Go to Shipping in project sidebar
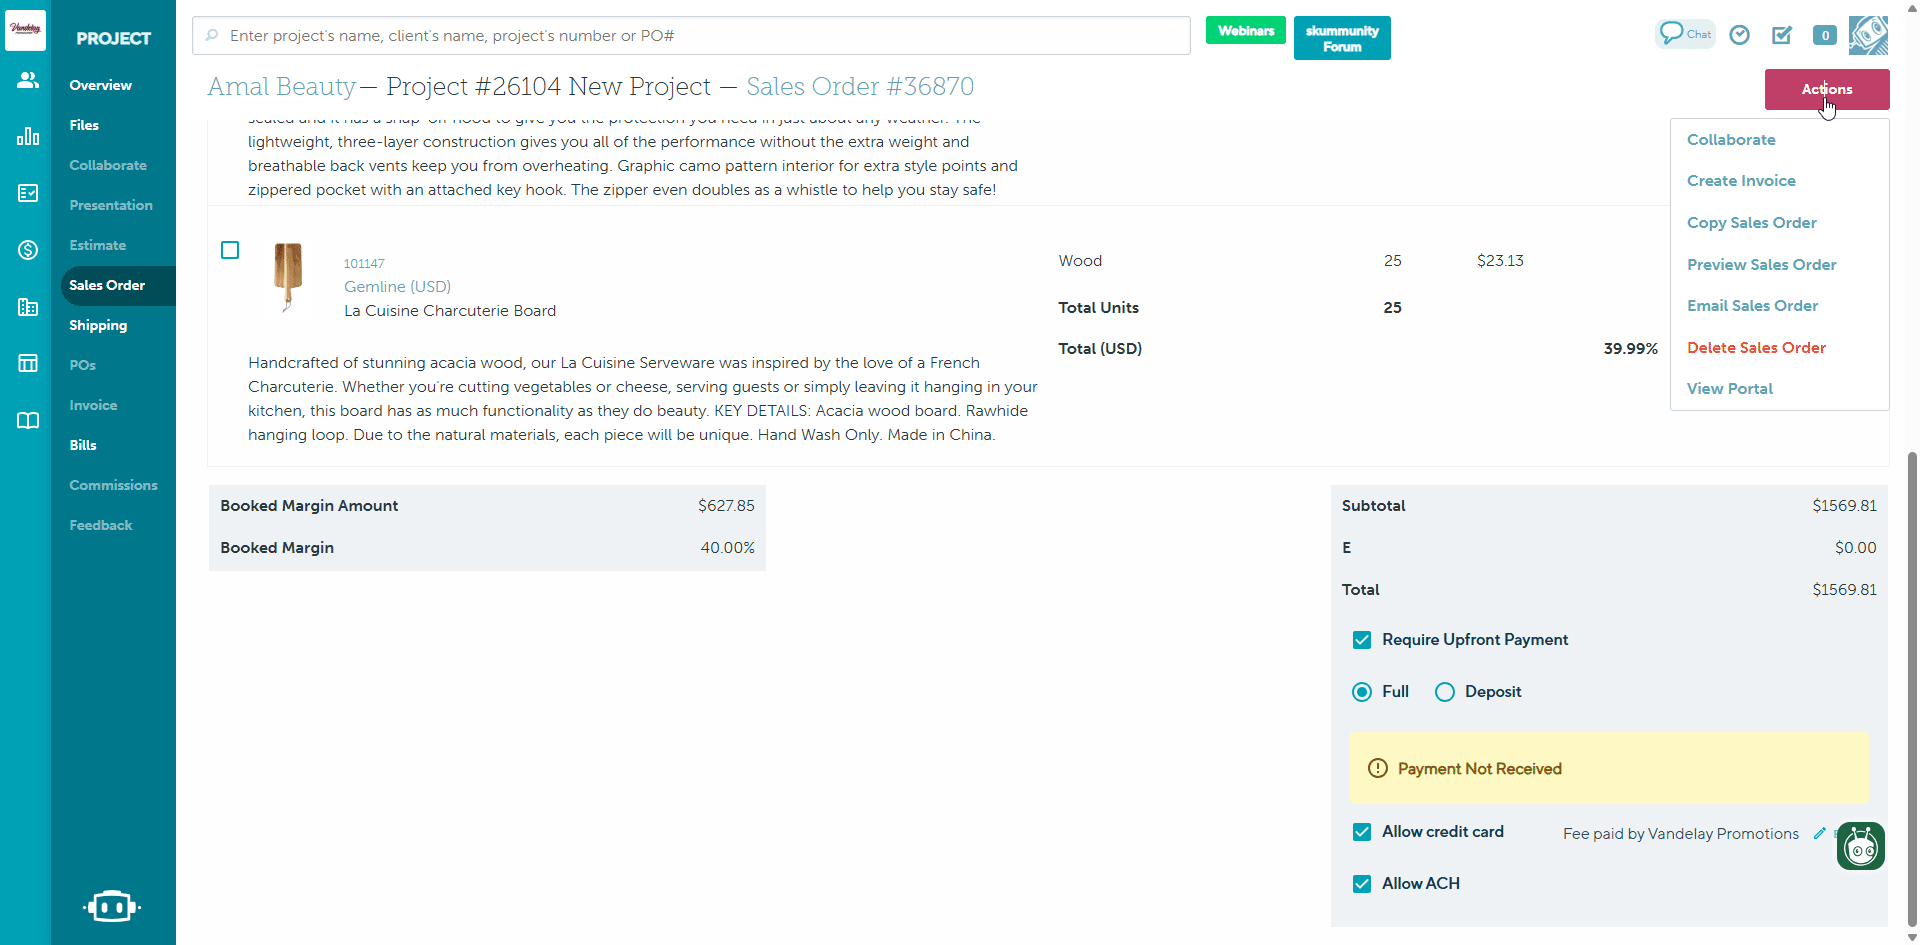This screenshot has height=945, width=1920. pyautogui.click(x=98, y=325)
